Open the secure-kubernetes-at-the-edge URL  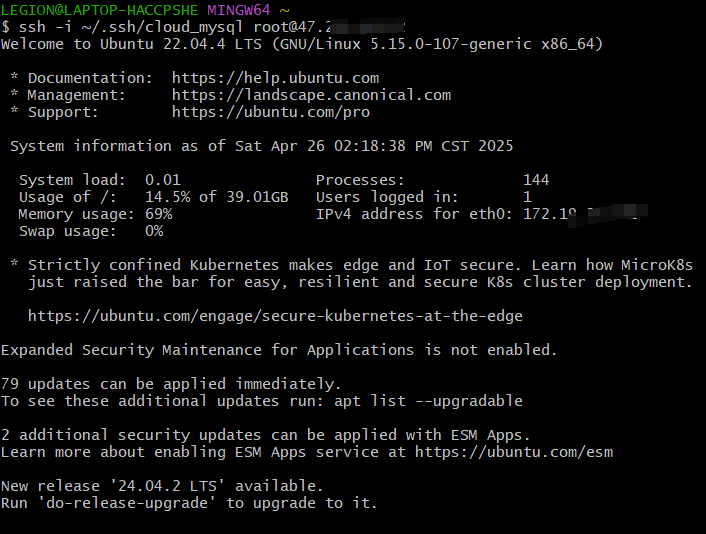click(x=275, y=317)
